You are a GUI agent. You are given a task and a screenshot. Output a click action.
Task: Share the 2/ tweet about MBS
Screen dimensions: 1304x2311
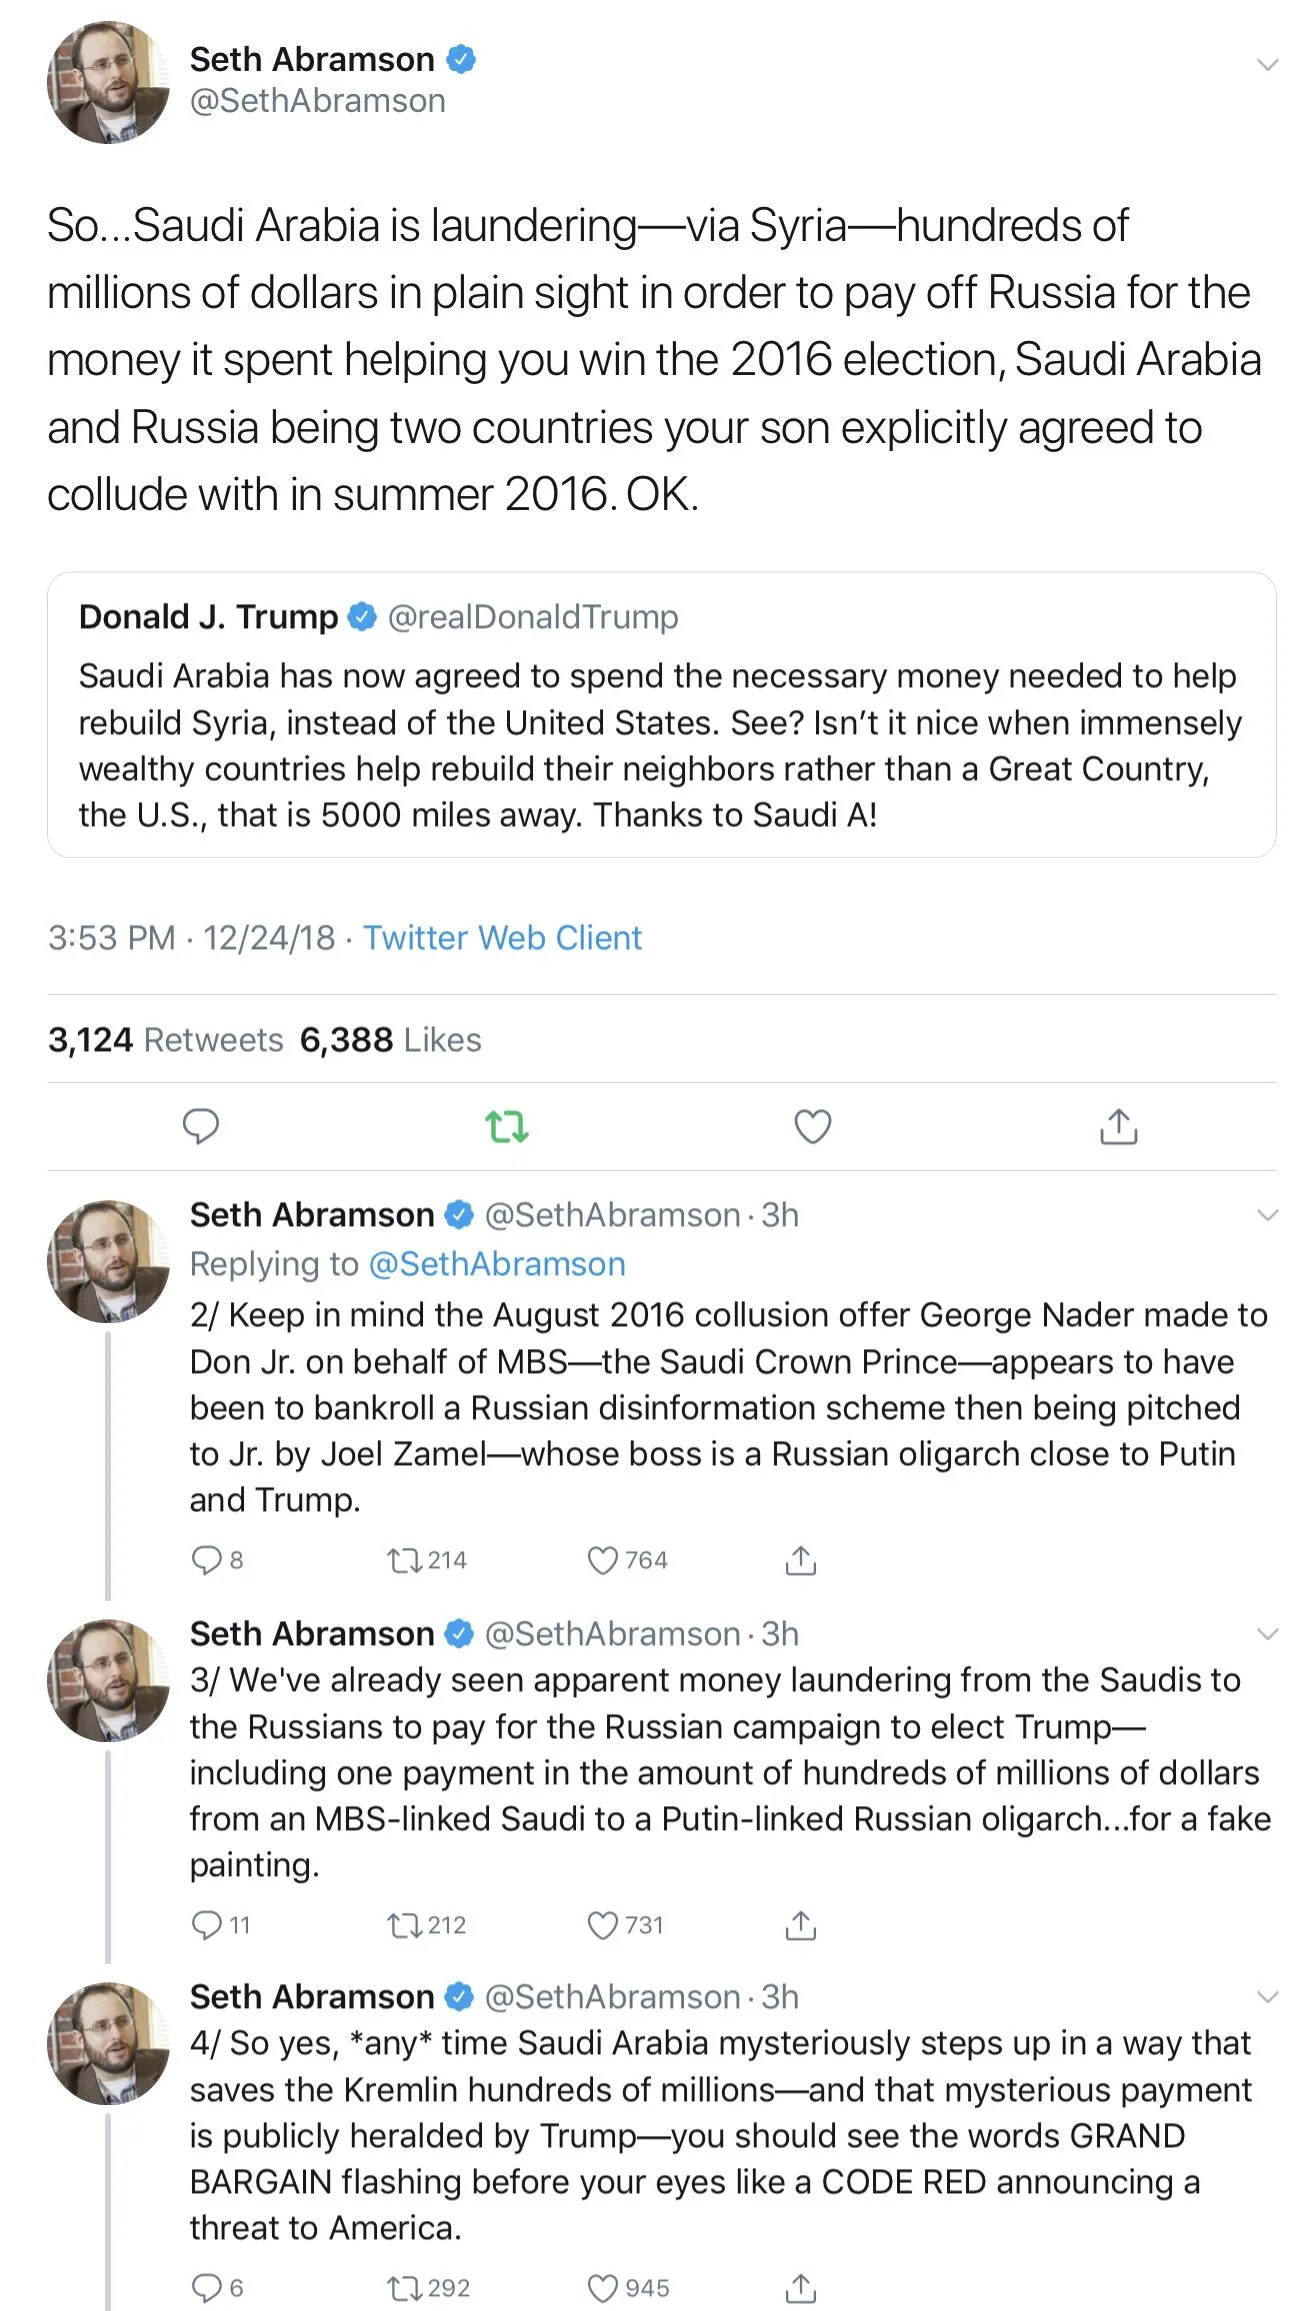800,1560
